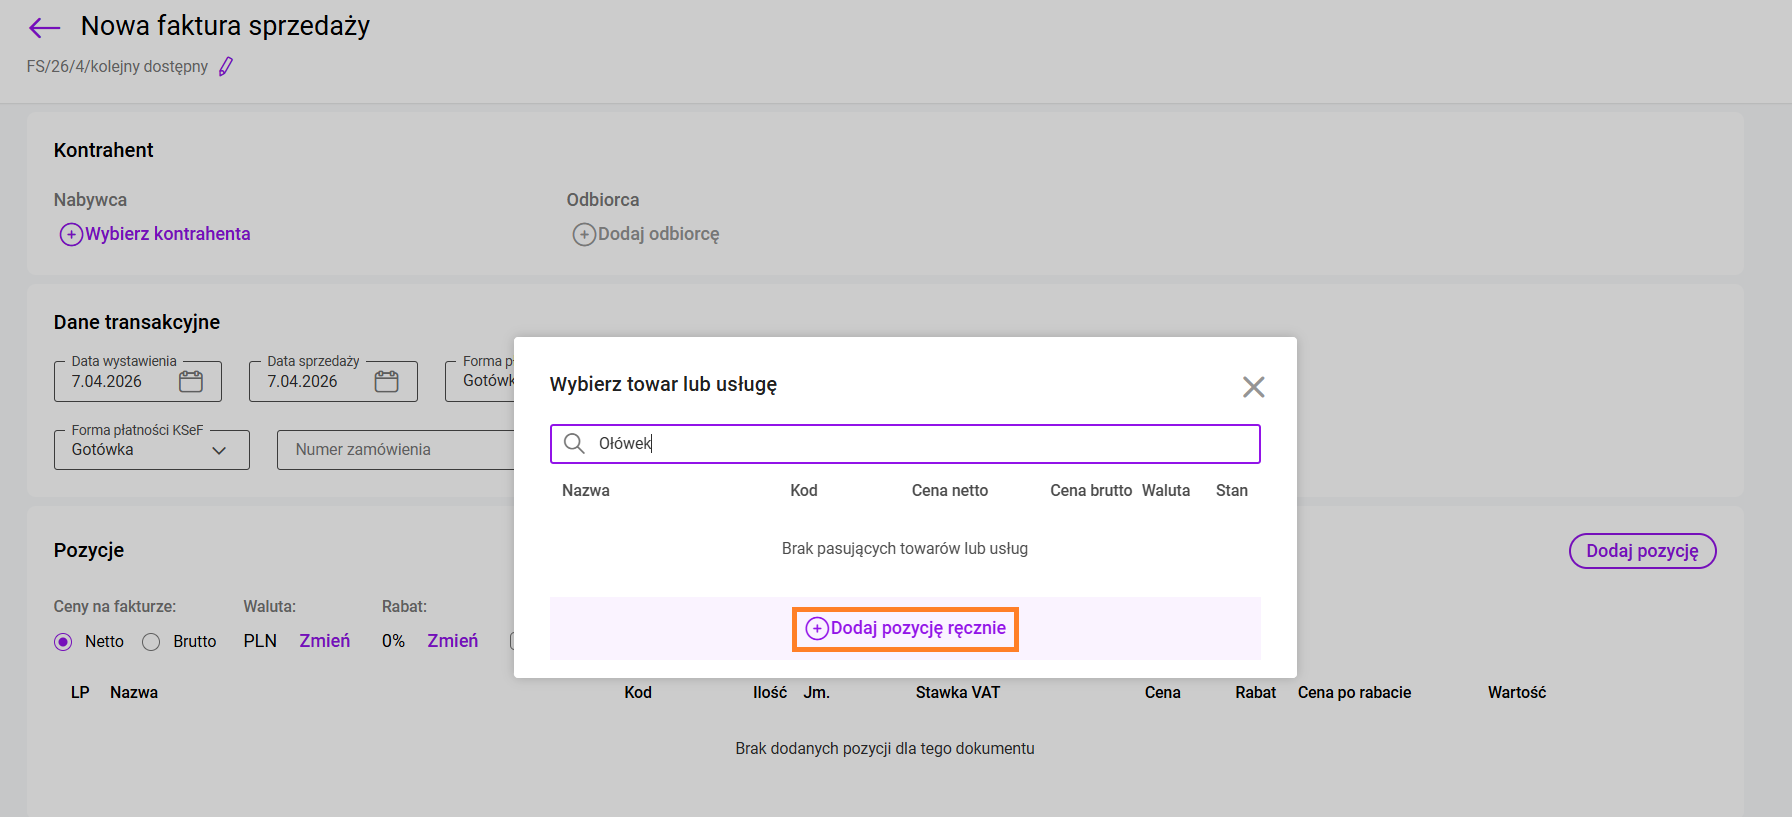Screen dimensions: 1792x817
Task: Click the Nazwa column header in dialog
Action: pos(586,491)
